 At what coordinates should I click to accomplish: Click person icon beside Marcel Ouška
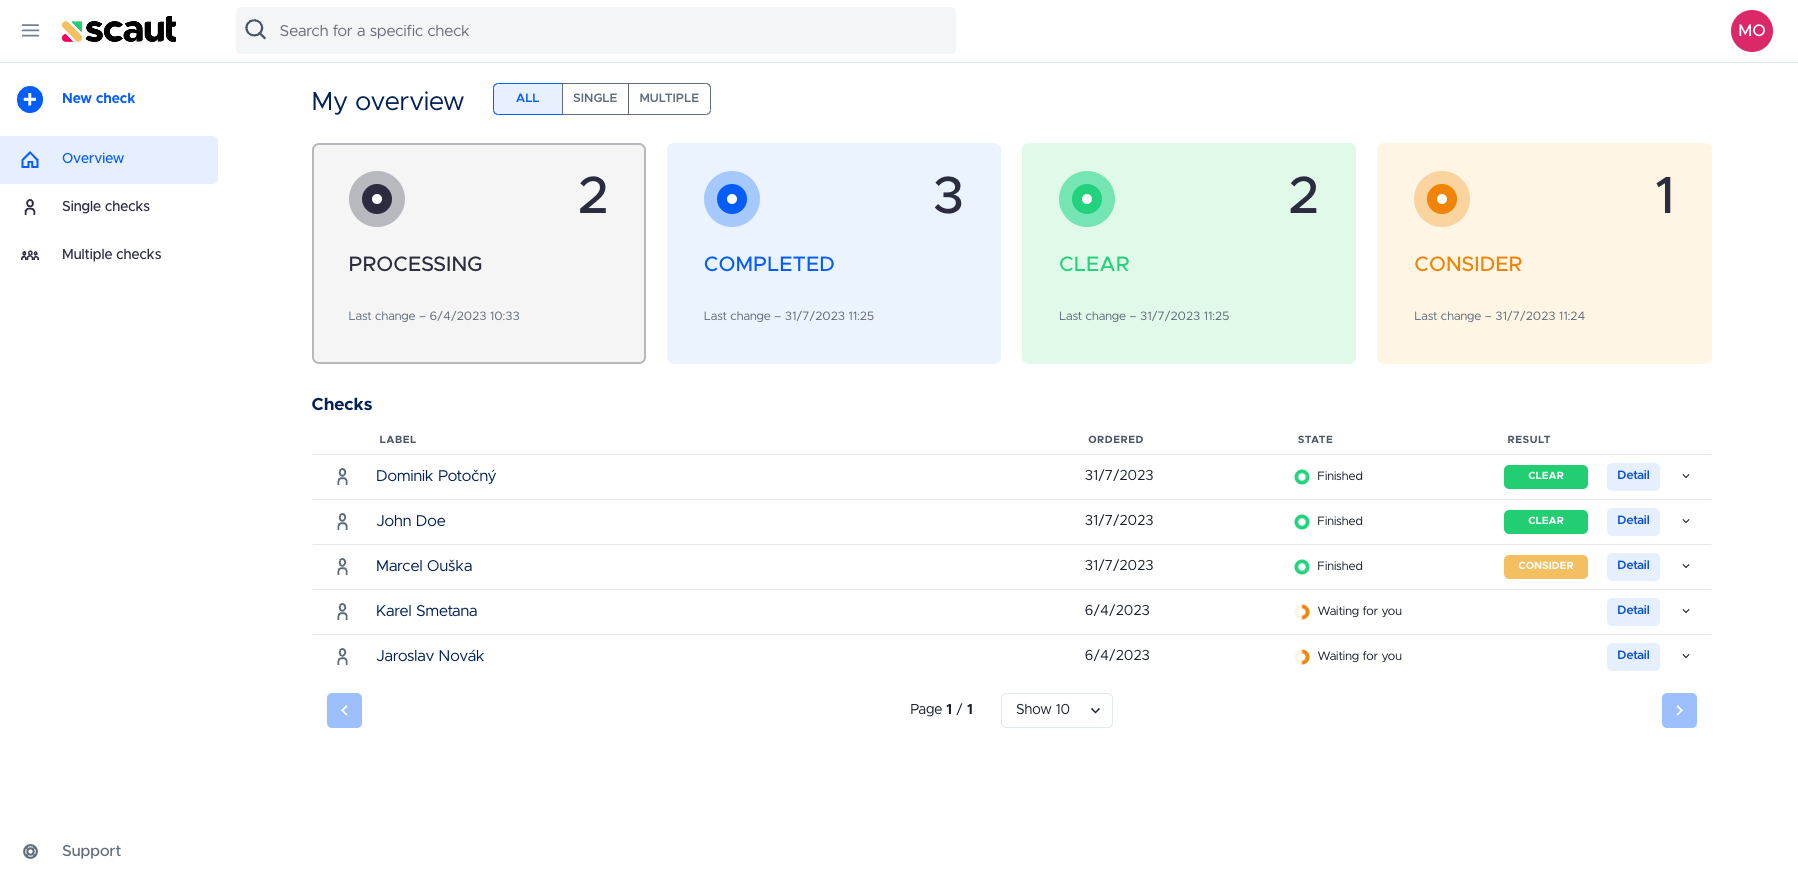click(x=342, y=567)
